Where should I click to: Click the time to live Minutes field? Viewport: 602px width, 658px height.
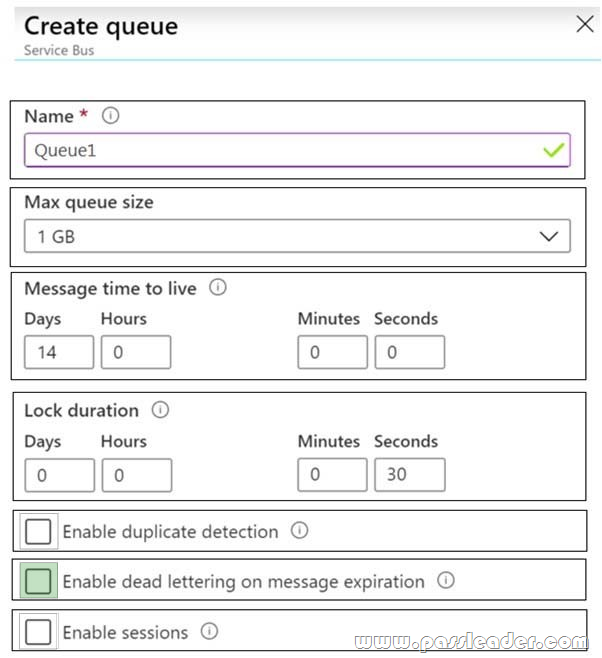point(333,352)
